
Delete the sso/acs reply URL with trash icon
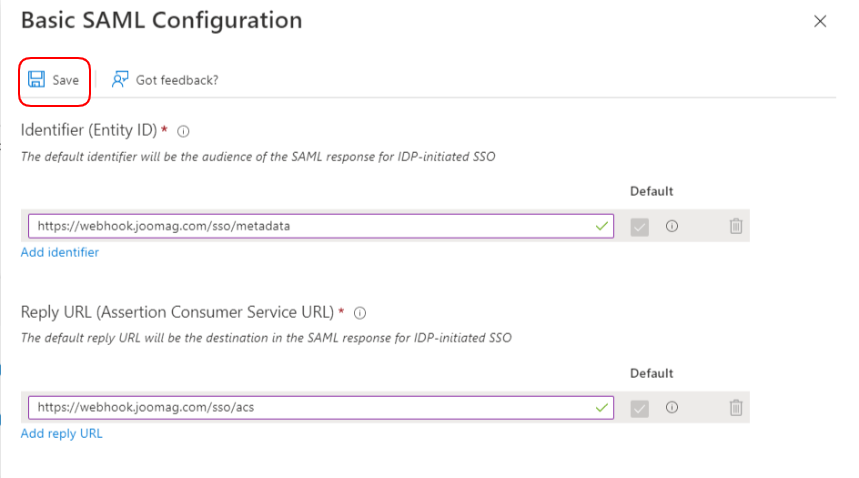tap(736, 408)
